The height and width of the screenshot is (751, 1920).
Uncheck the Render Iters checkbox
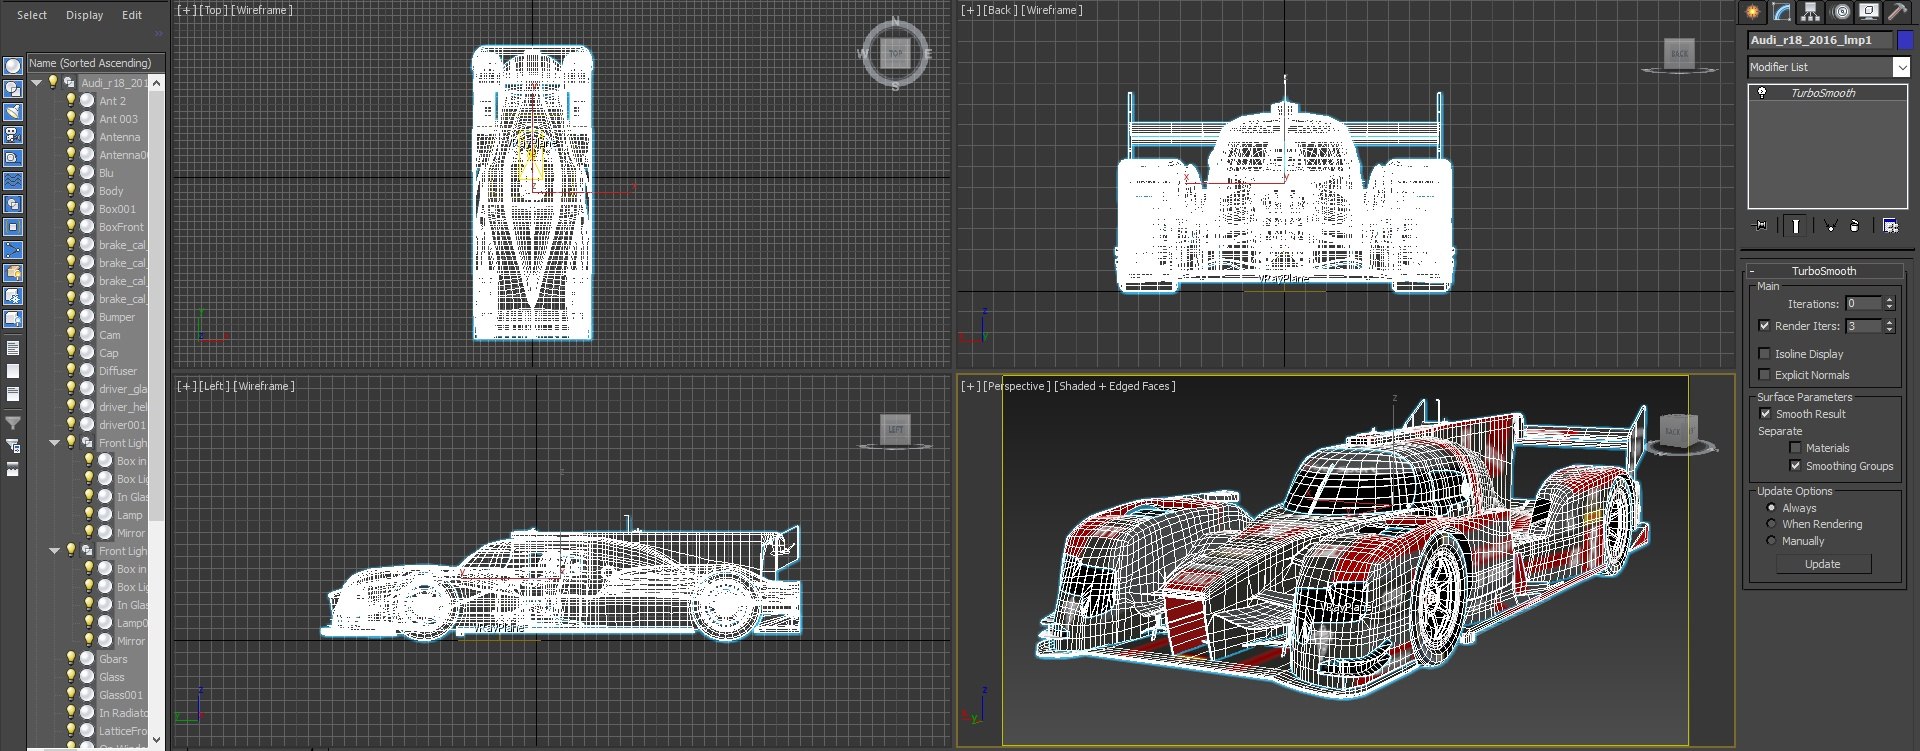coord(1764,326)
